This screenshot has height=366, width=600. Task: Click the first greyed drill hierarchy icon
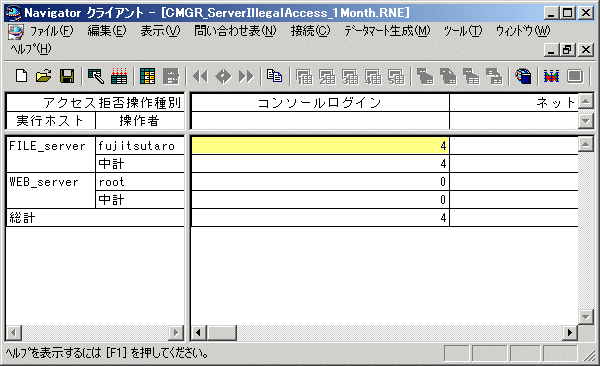coord(425,76)
